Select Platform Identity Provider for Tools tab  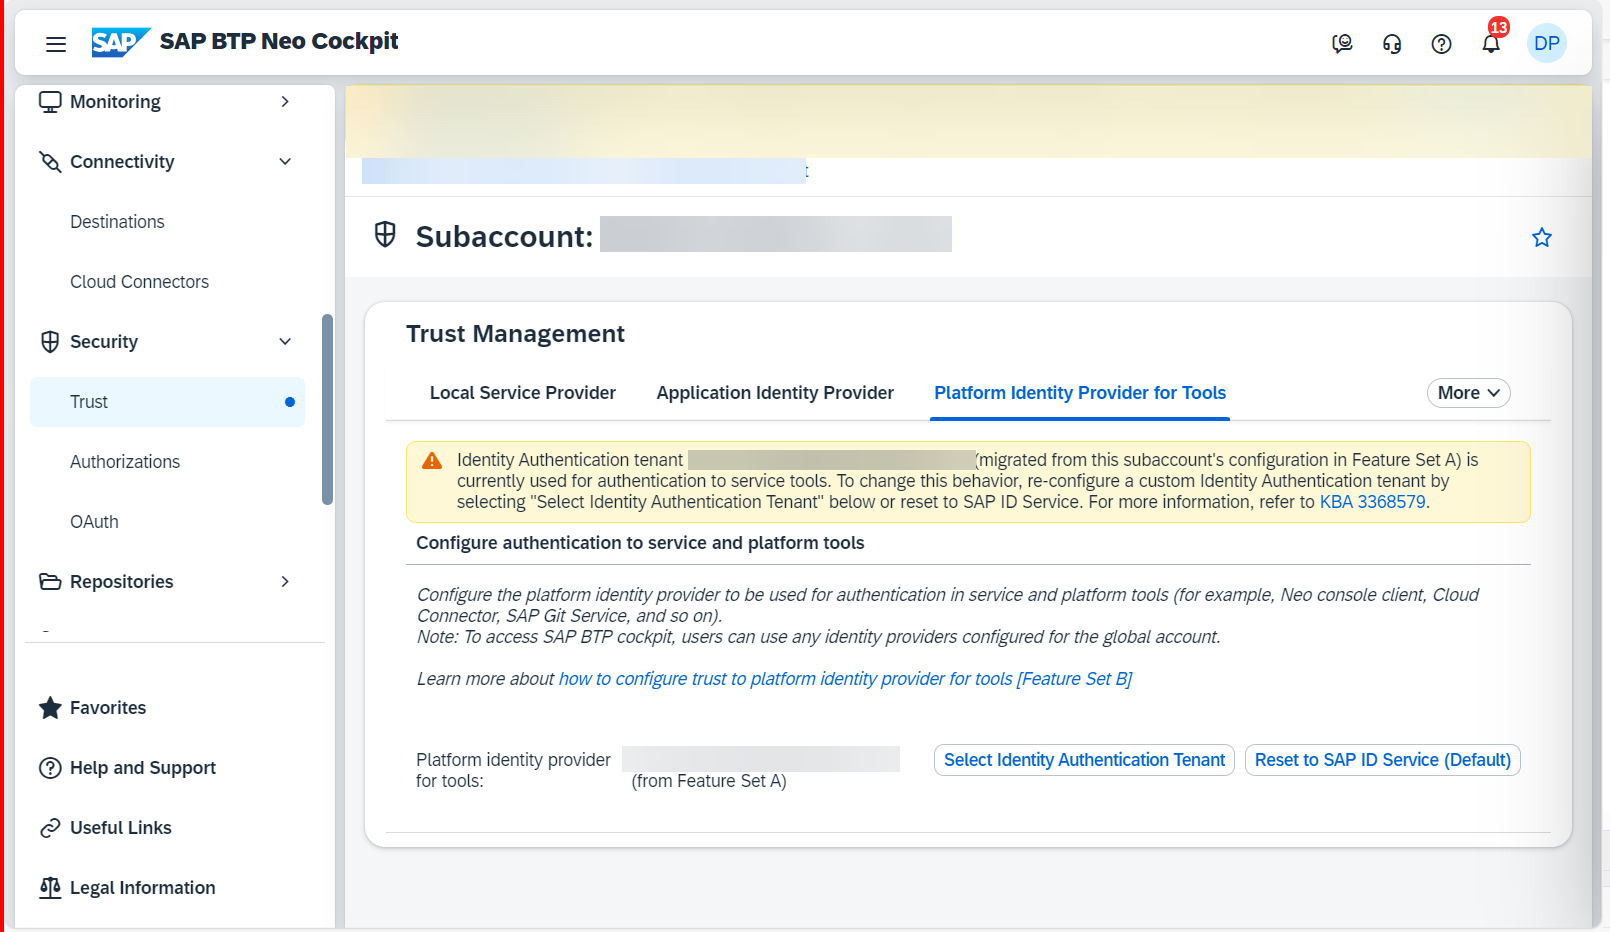1080,393
